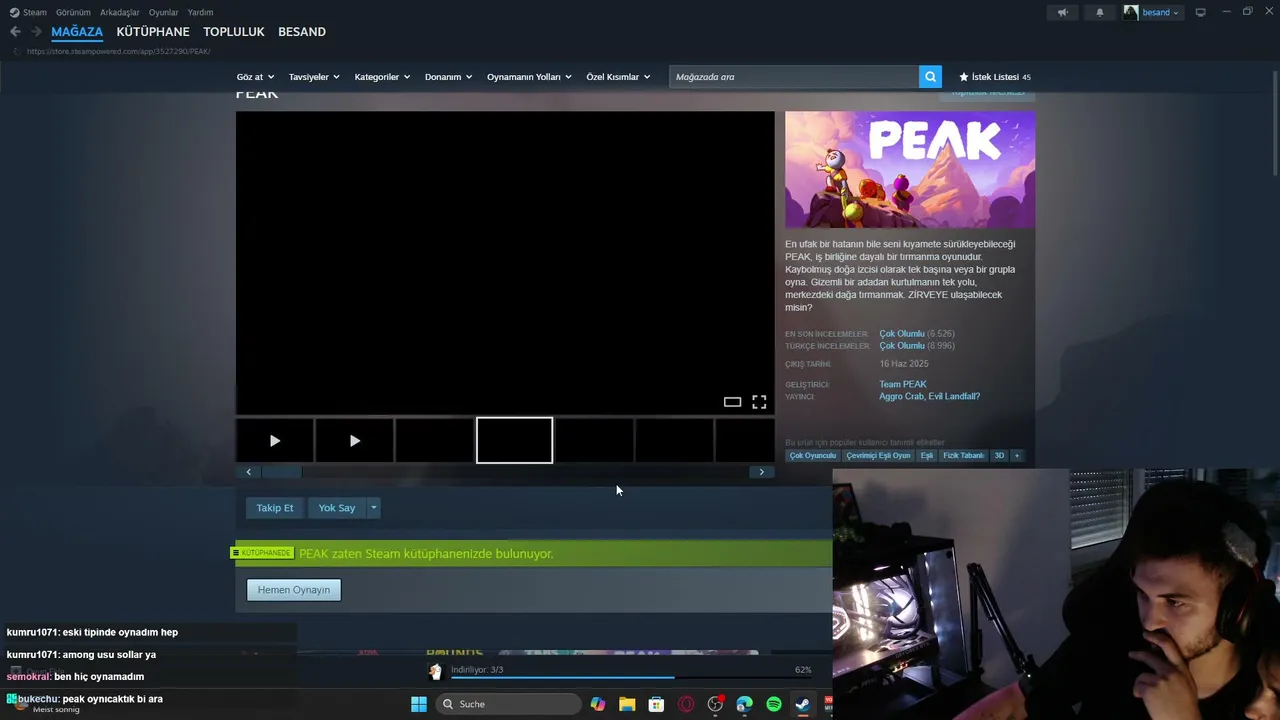1280x720 pixels.
Task: Click the download progress bar
Action: click(x=630, y=678)
